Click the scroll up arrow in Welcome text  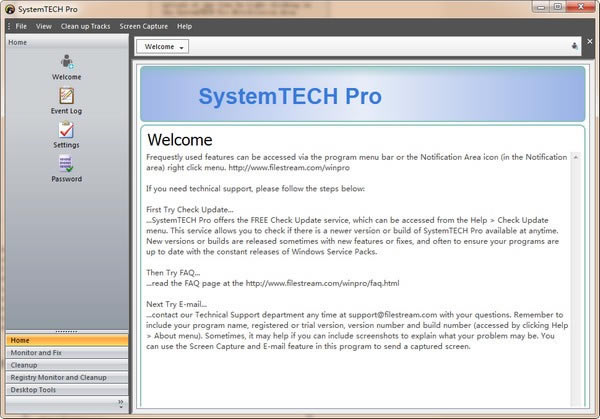pyautogui.click(x=576, y=157)
